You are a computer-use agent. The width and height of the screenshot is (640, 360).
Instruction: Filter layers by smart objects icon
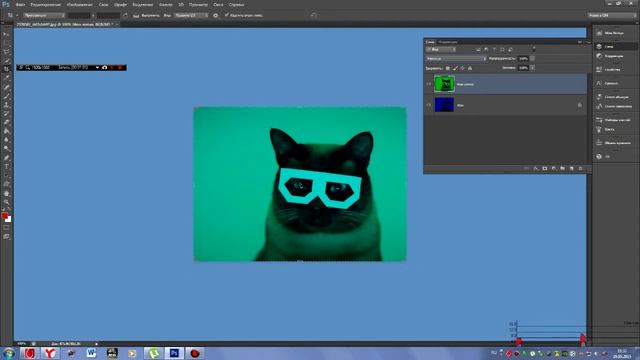tap(510, 49)
